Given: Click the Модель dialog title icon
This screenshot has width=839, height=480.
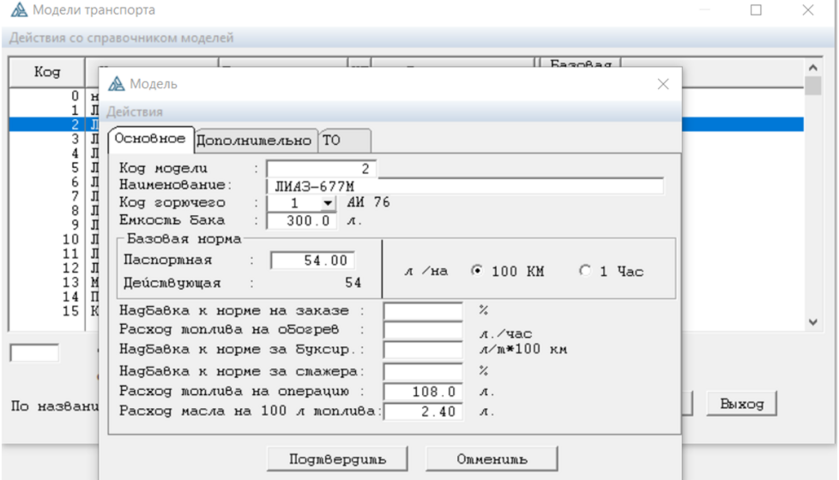Looking at the screenshot, I should tap(116, 84).
